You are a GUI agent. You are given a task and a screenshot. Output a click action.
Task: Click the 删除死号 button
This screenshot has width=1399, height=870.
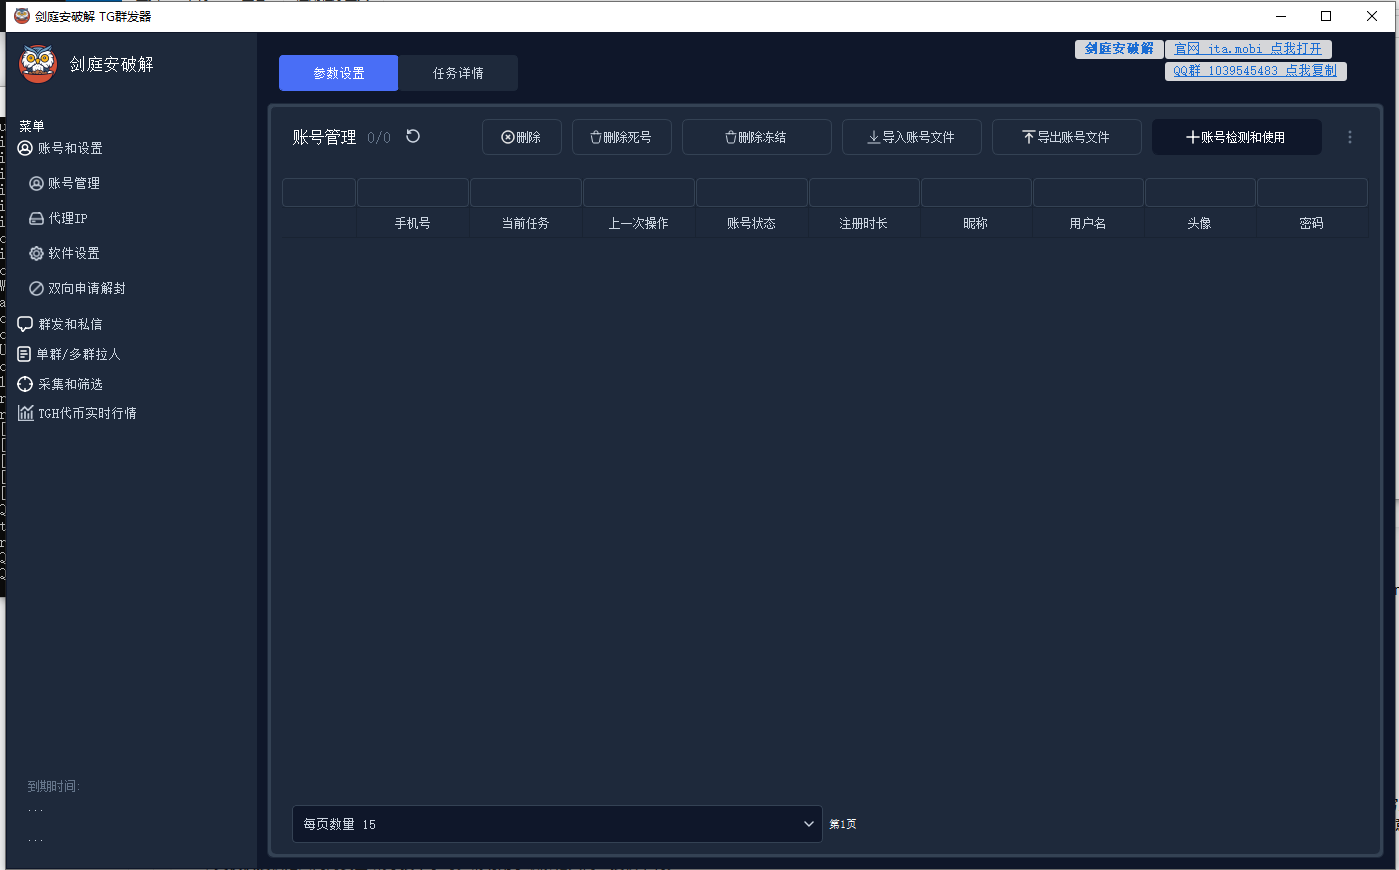pos(621,137)
